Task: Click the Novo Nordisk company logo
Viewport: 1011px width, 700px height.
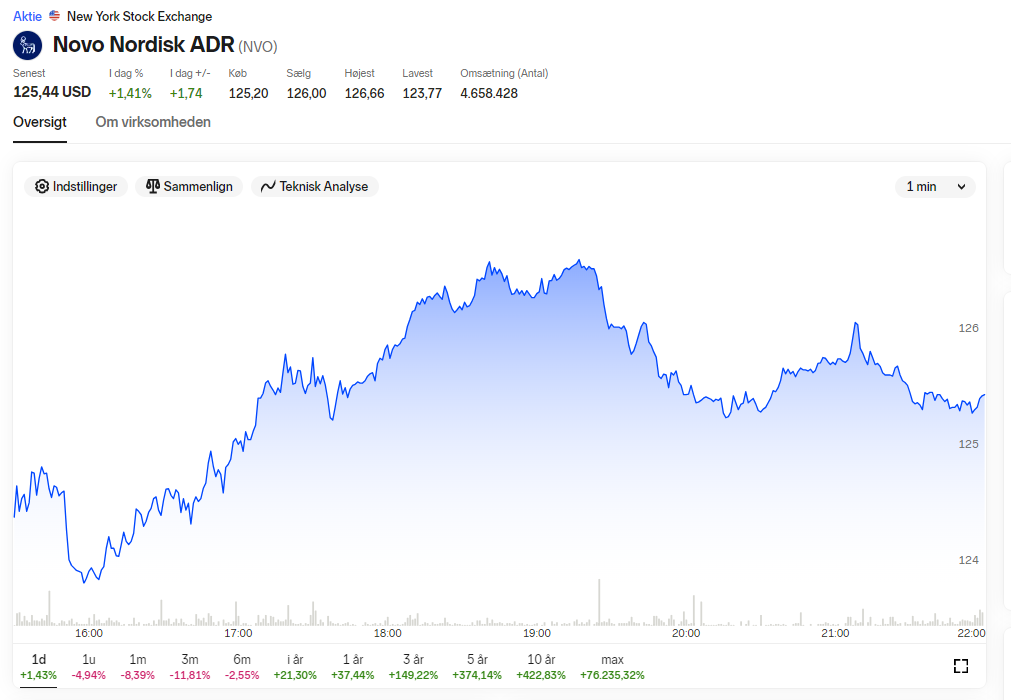Action: click(28, 46)
